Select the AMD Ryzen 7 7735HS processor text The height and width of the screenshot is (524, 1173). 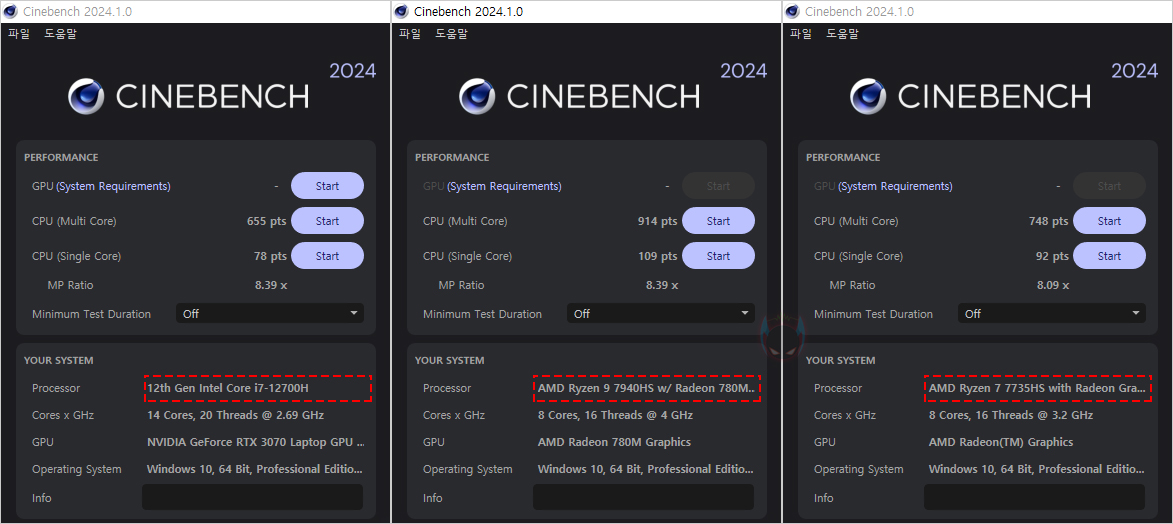[x=1037, y=388]
